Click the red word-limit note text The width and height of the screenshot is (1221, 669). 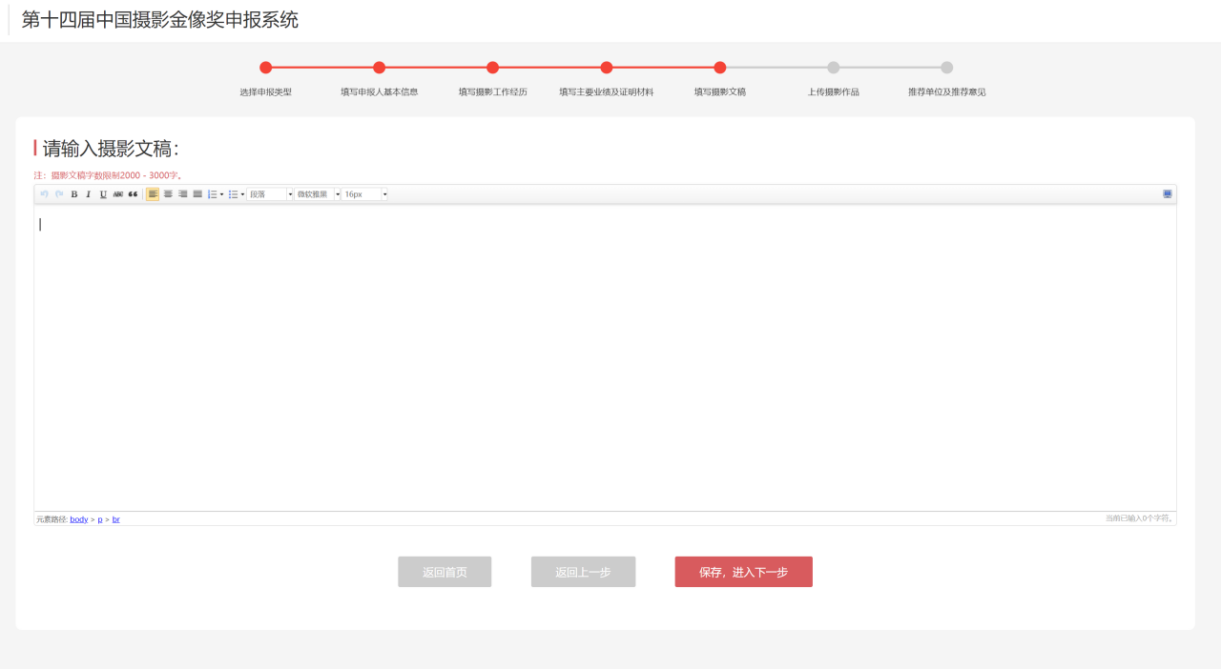[108, 175]
